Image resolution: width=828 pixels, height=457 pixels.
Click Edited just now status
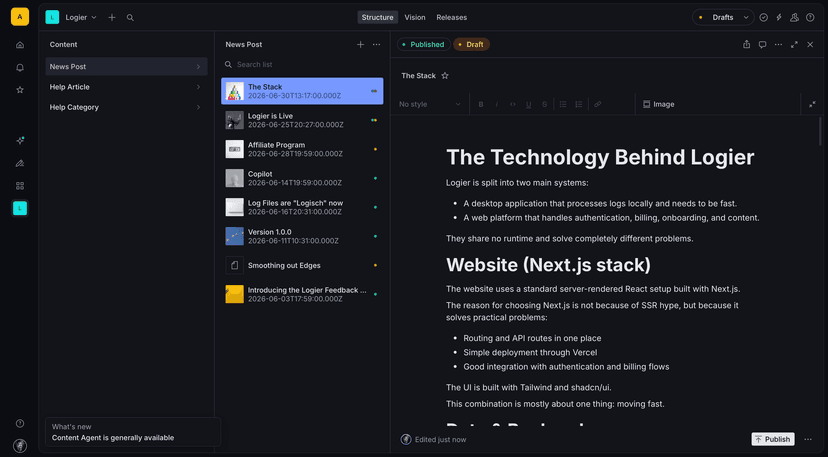point(440,440)
